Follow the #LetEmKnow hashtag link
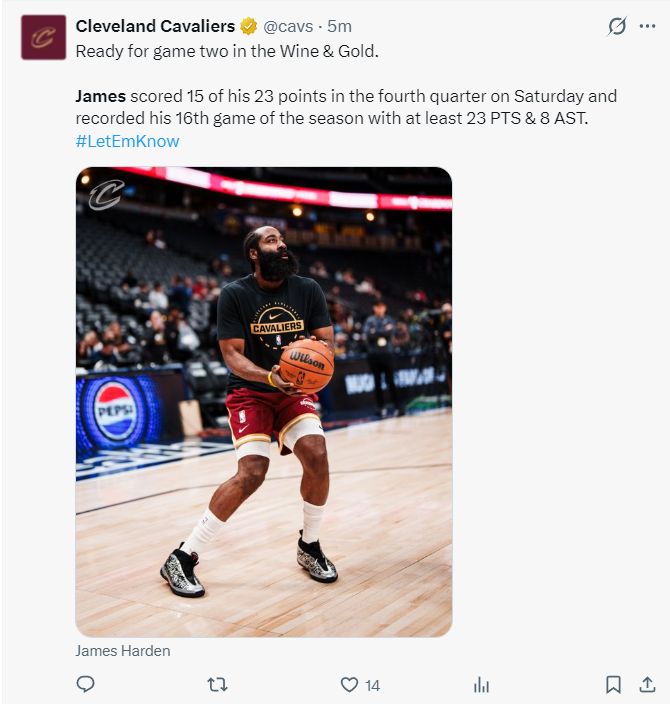The image size is (670, 704). pos(127,141)
